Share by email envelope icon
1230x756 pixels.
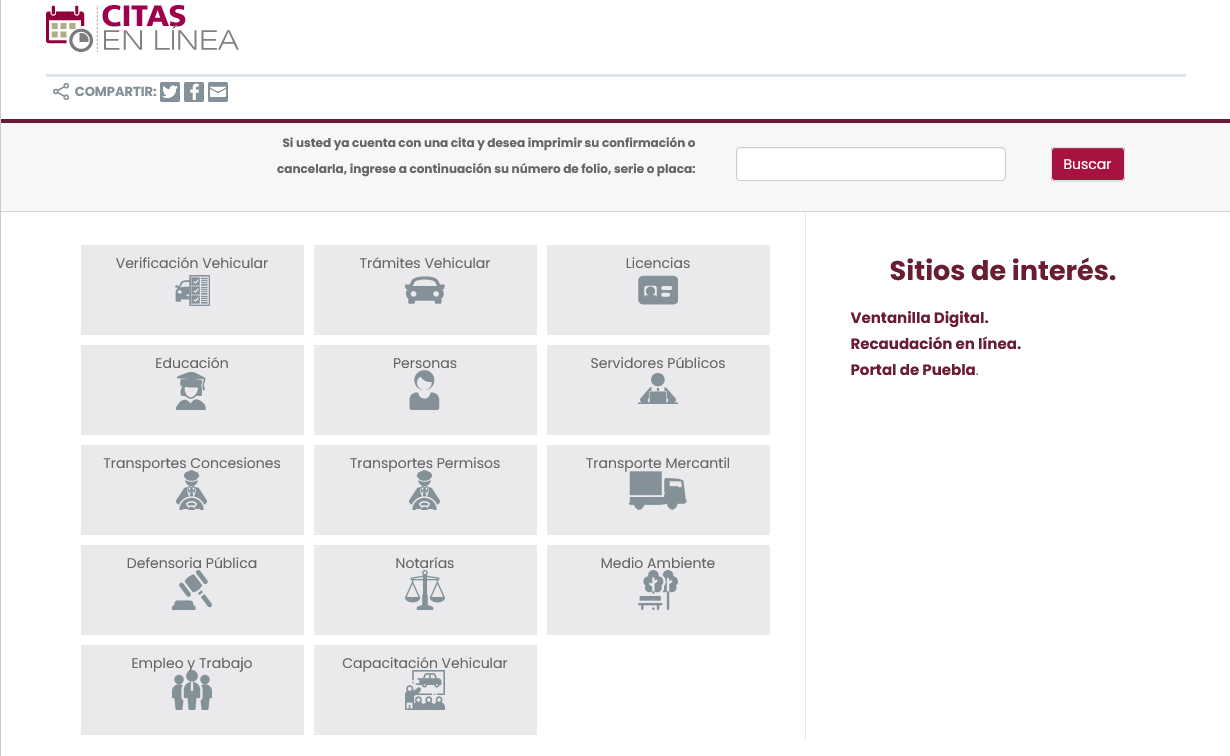point(218,92)
